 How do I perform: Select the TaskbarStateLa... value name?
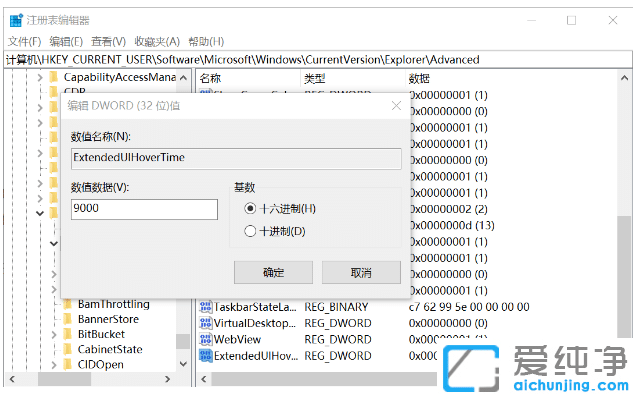pos(255,307)
